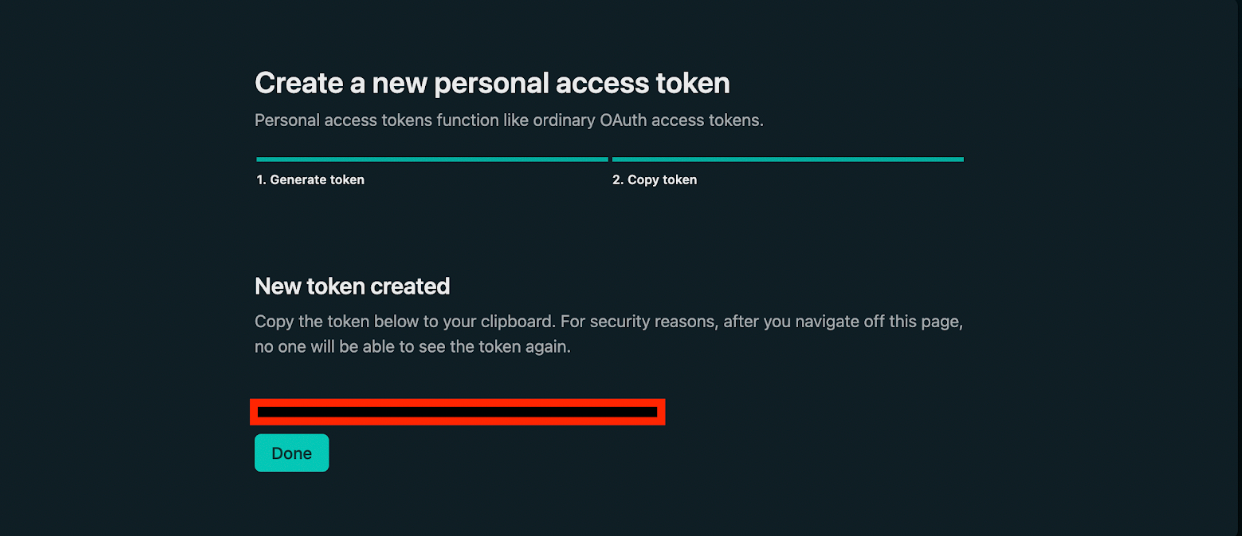Open the "2. Copy token" step

click(x=654, y=180)
